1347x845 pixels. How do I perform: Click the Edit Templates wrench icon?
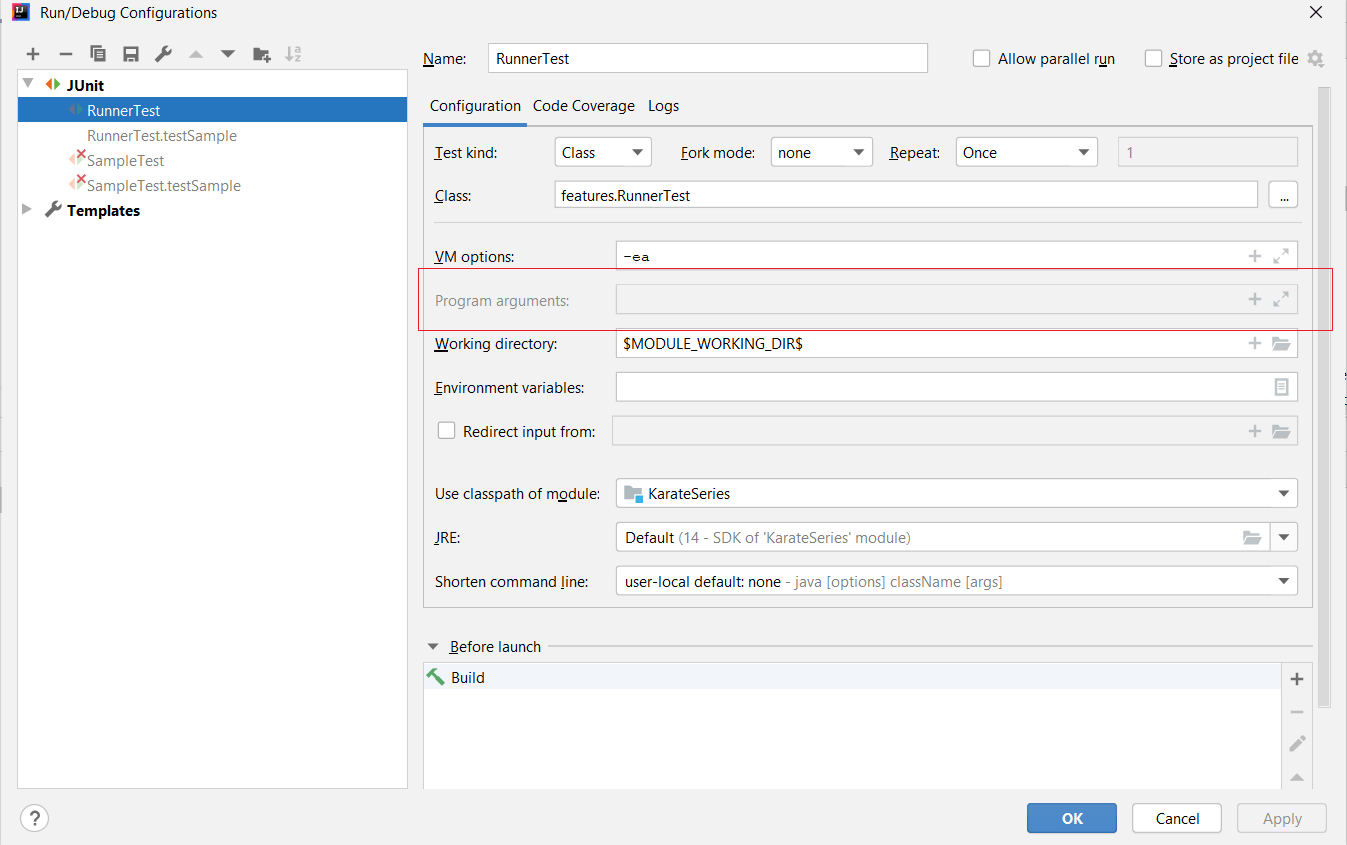163,54
